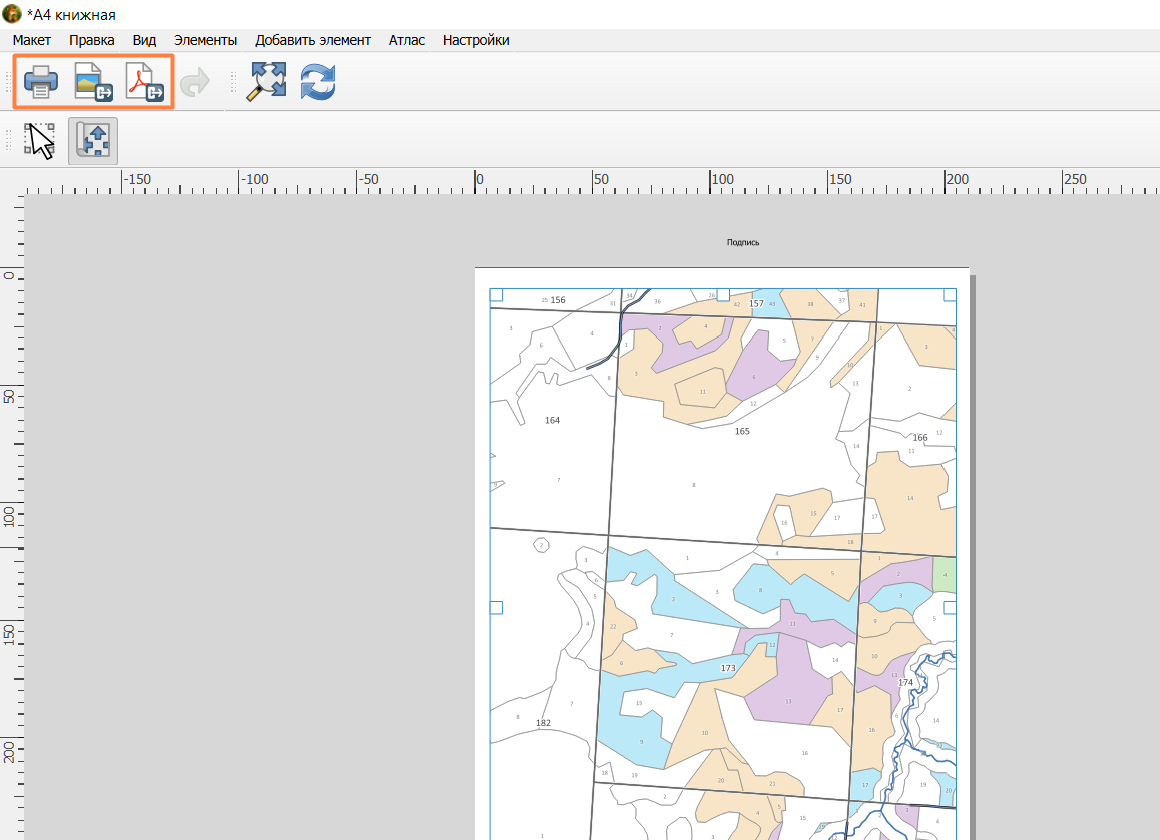Click the grayed-out redo arrow

click(x=195, y=81)
